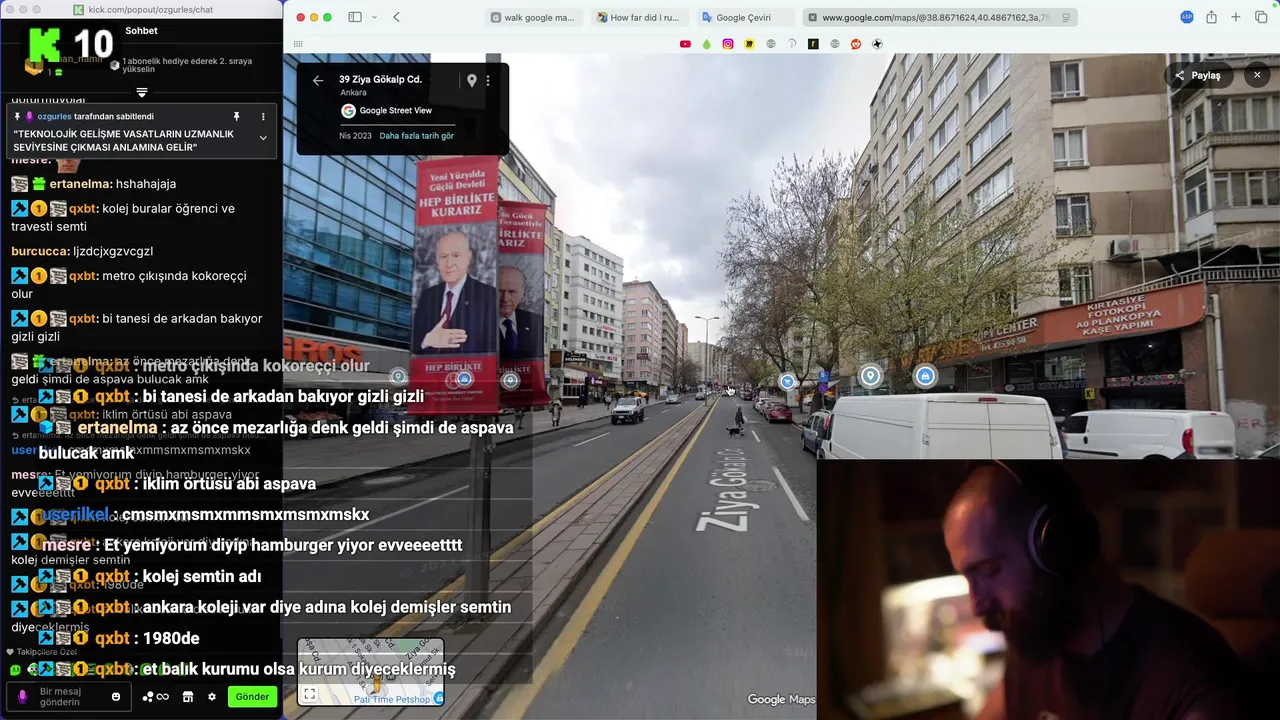Switch to 'How far did I ru...' tab
The image size is (1280, 720).
point(637,17)
